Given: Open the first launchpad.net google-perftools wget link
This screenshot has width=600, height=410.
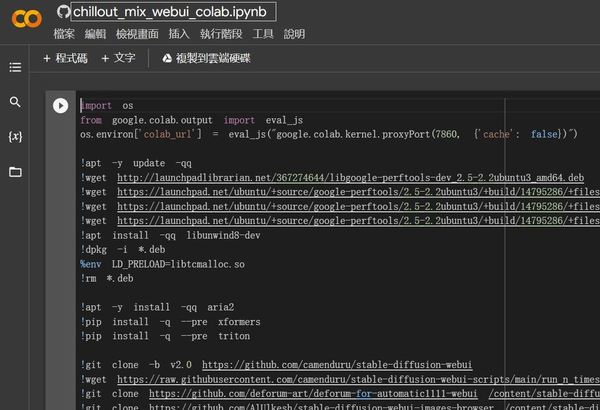Looking at the screenshot, I should pos(359,192).
